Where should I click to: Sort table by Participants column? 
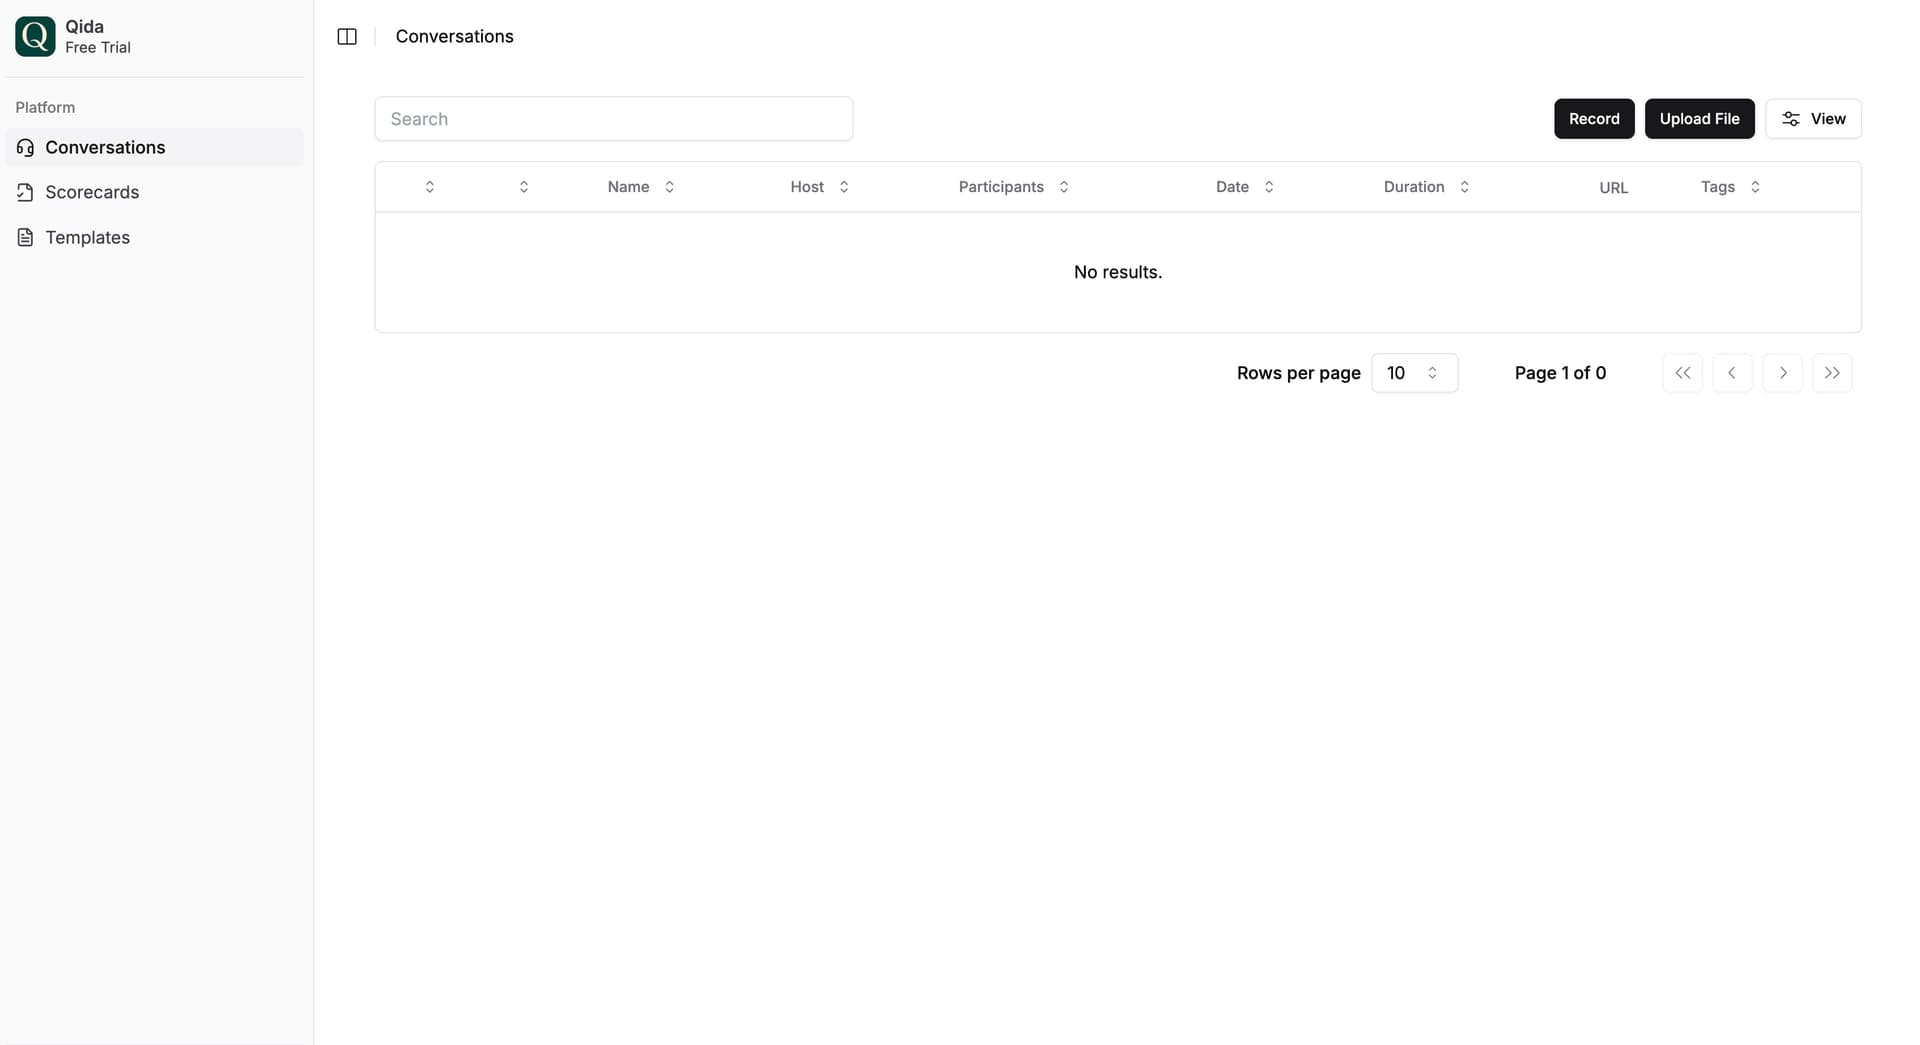click(1013, 187)
